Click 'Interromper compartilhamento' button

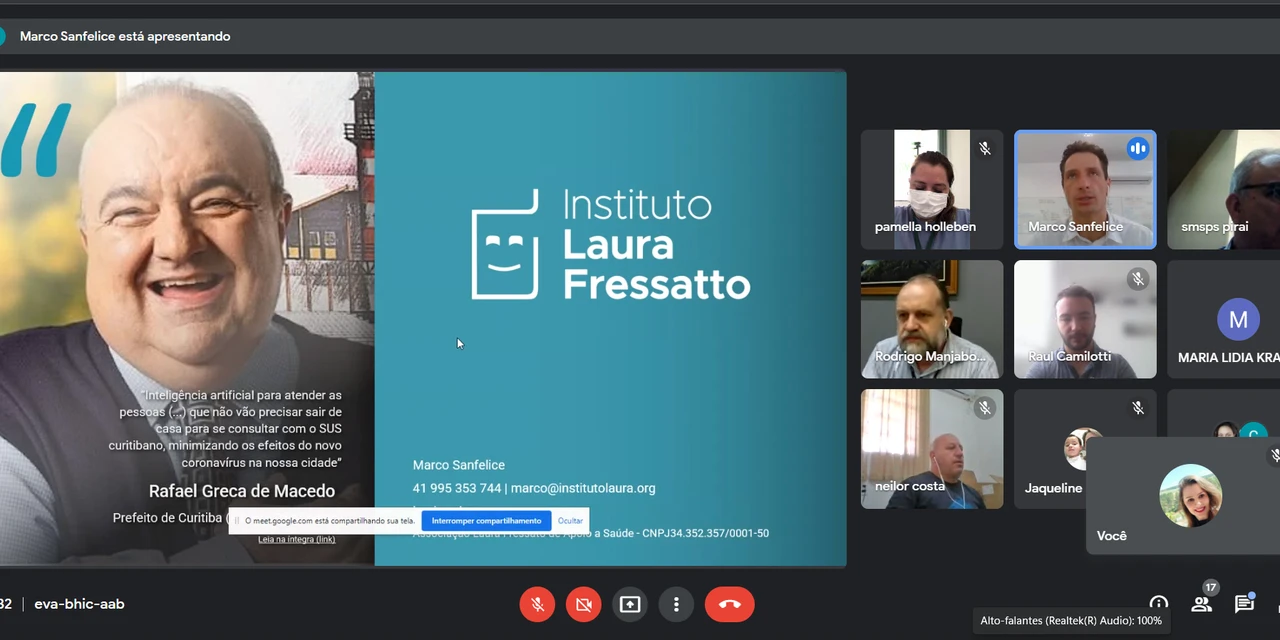[x=486, y=521]
